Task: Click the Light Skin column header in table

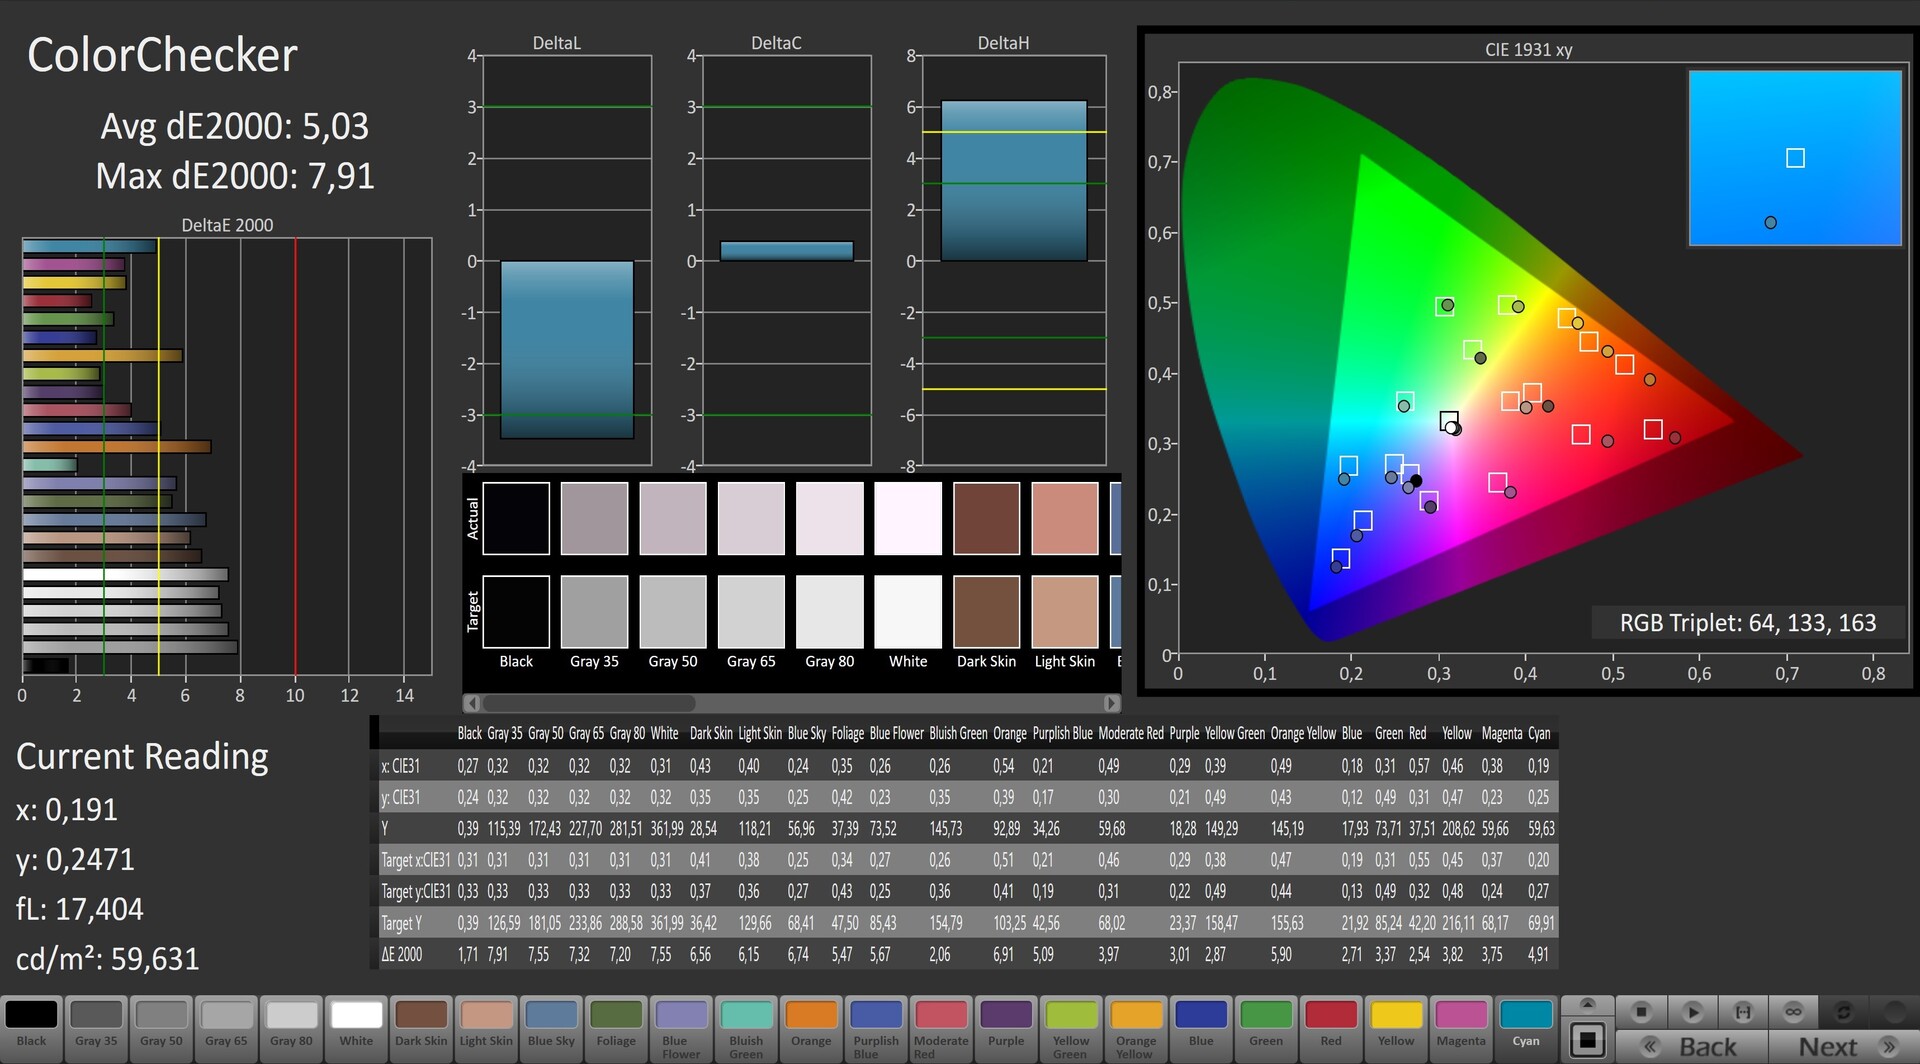Action: point(760,734)
